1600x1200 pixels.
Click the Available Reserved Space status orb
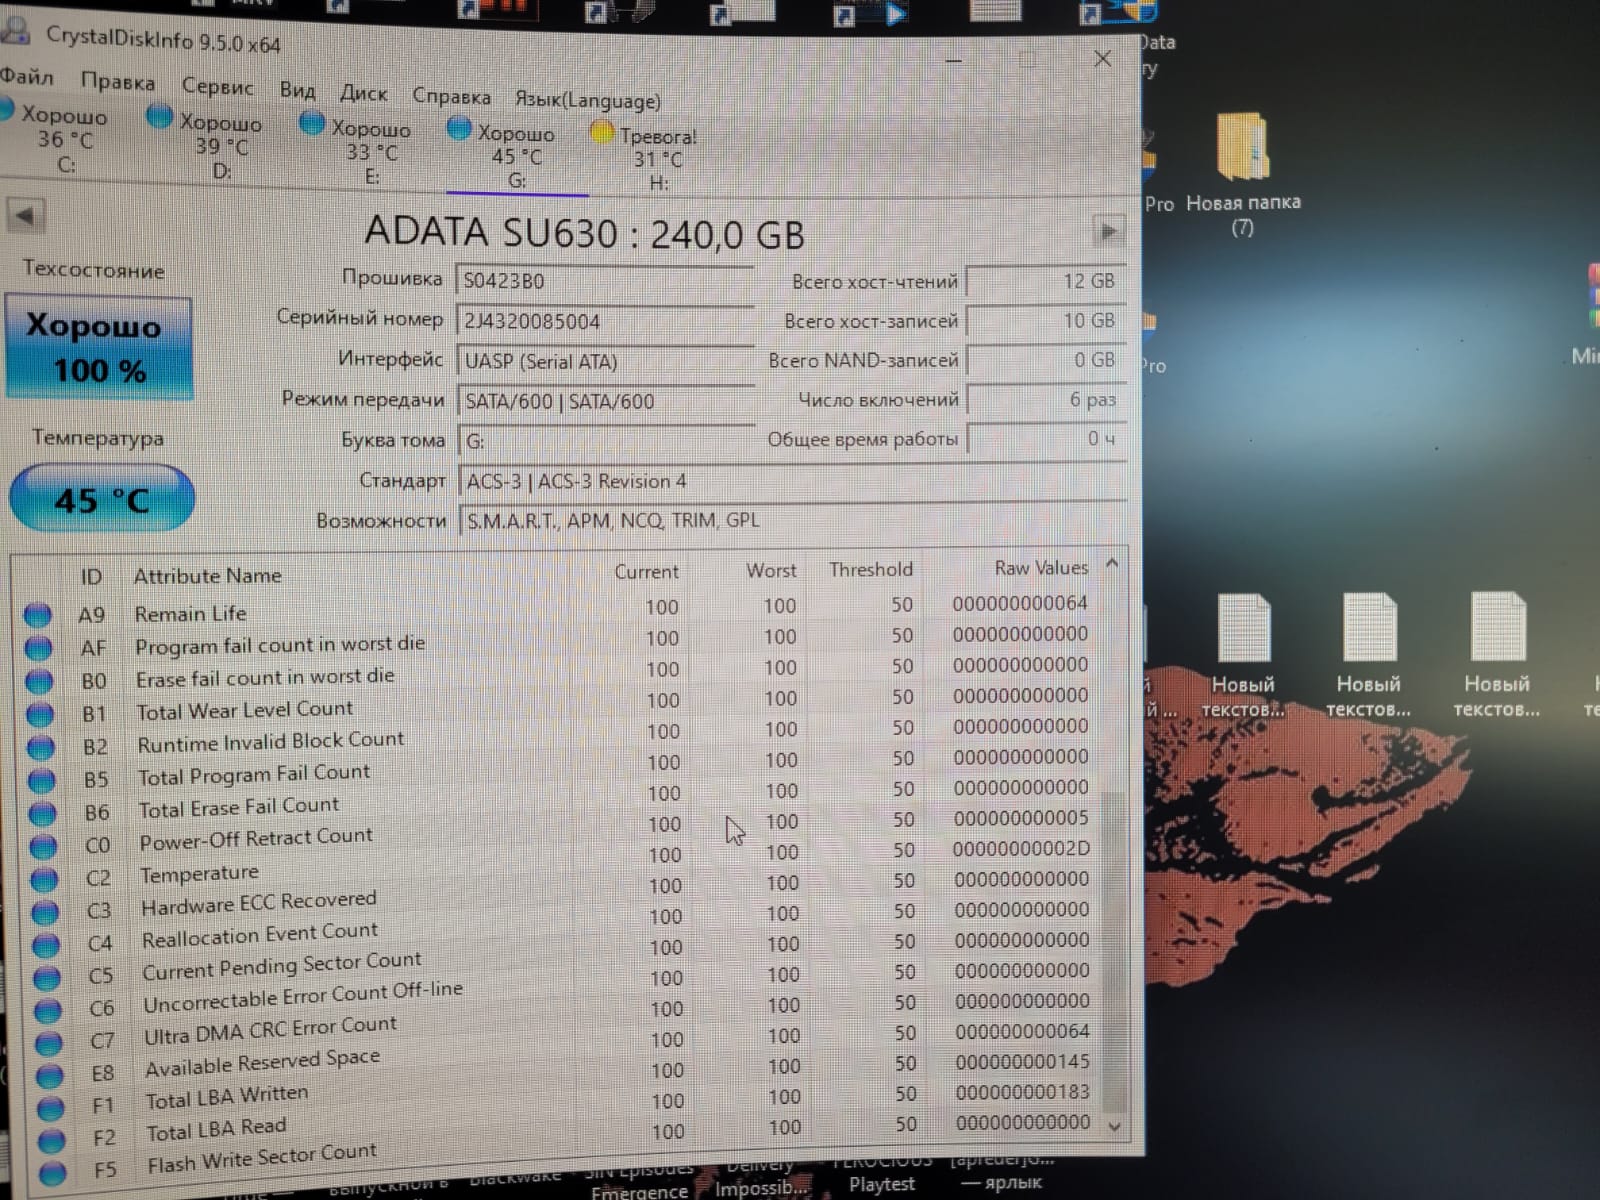pos(51,1076)
